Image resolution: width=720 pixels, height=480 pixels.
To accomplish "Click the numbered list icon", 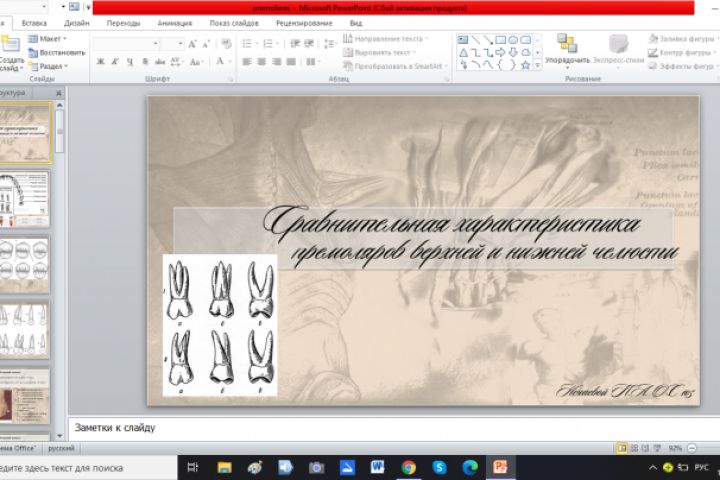I will click(270, 44).
